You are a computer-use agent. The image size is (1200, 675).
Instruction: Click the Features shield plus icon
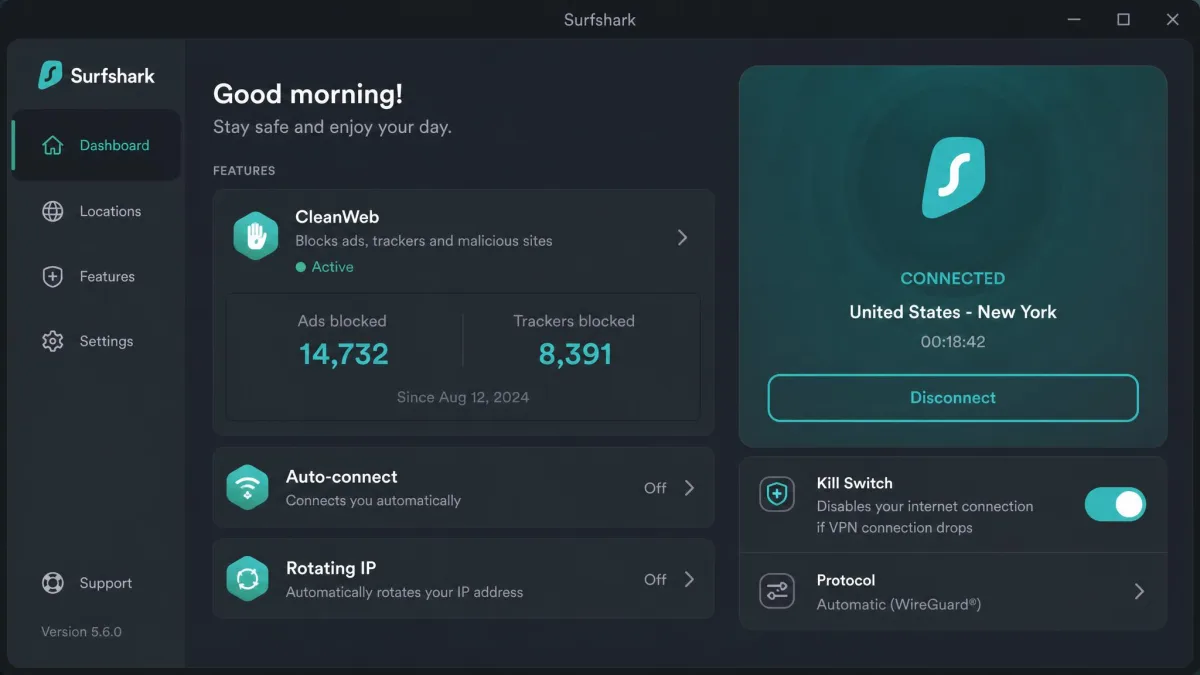pyautogui.click(x=52, y=276)
